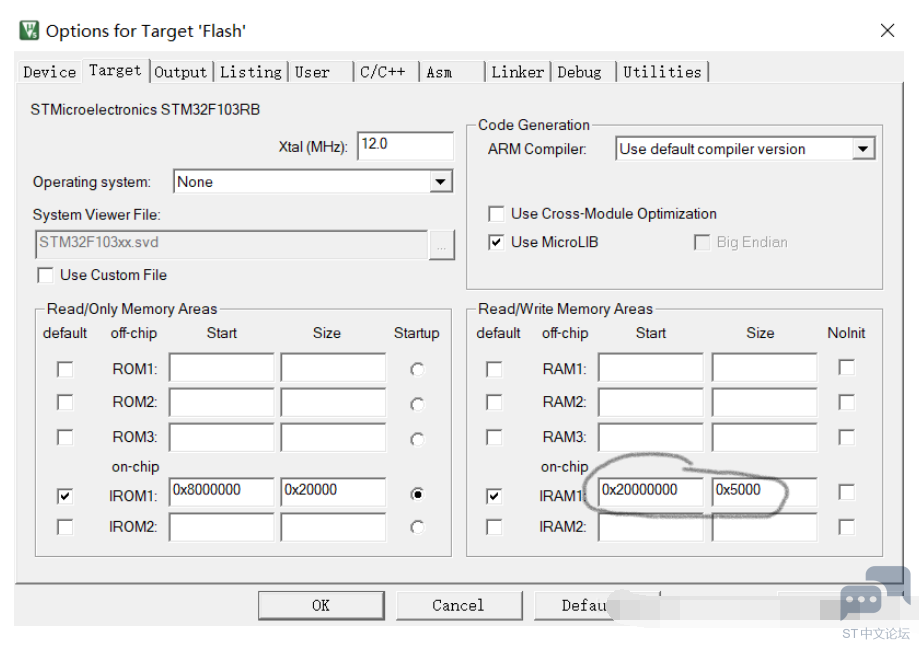Click the Cancel button
919x649 pixels.
(x=458, y=605)
